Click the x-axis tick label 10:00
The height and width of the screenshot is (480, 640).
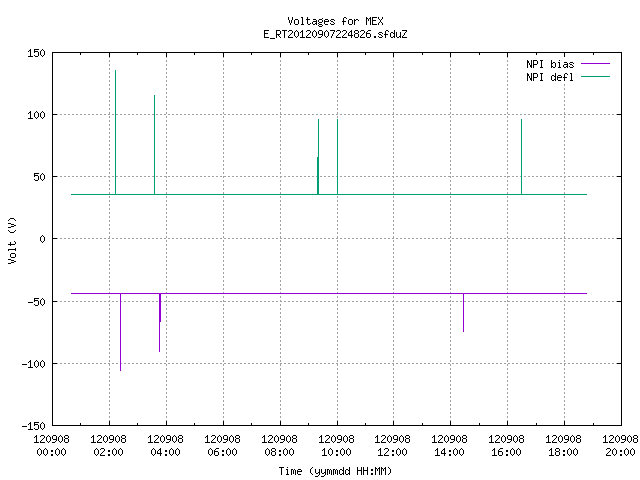click(336, 452)
